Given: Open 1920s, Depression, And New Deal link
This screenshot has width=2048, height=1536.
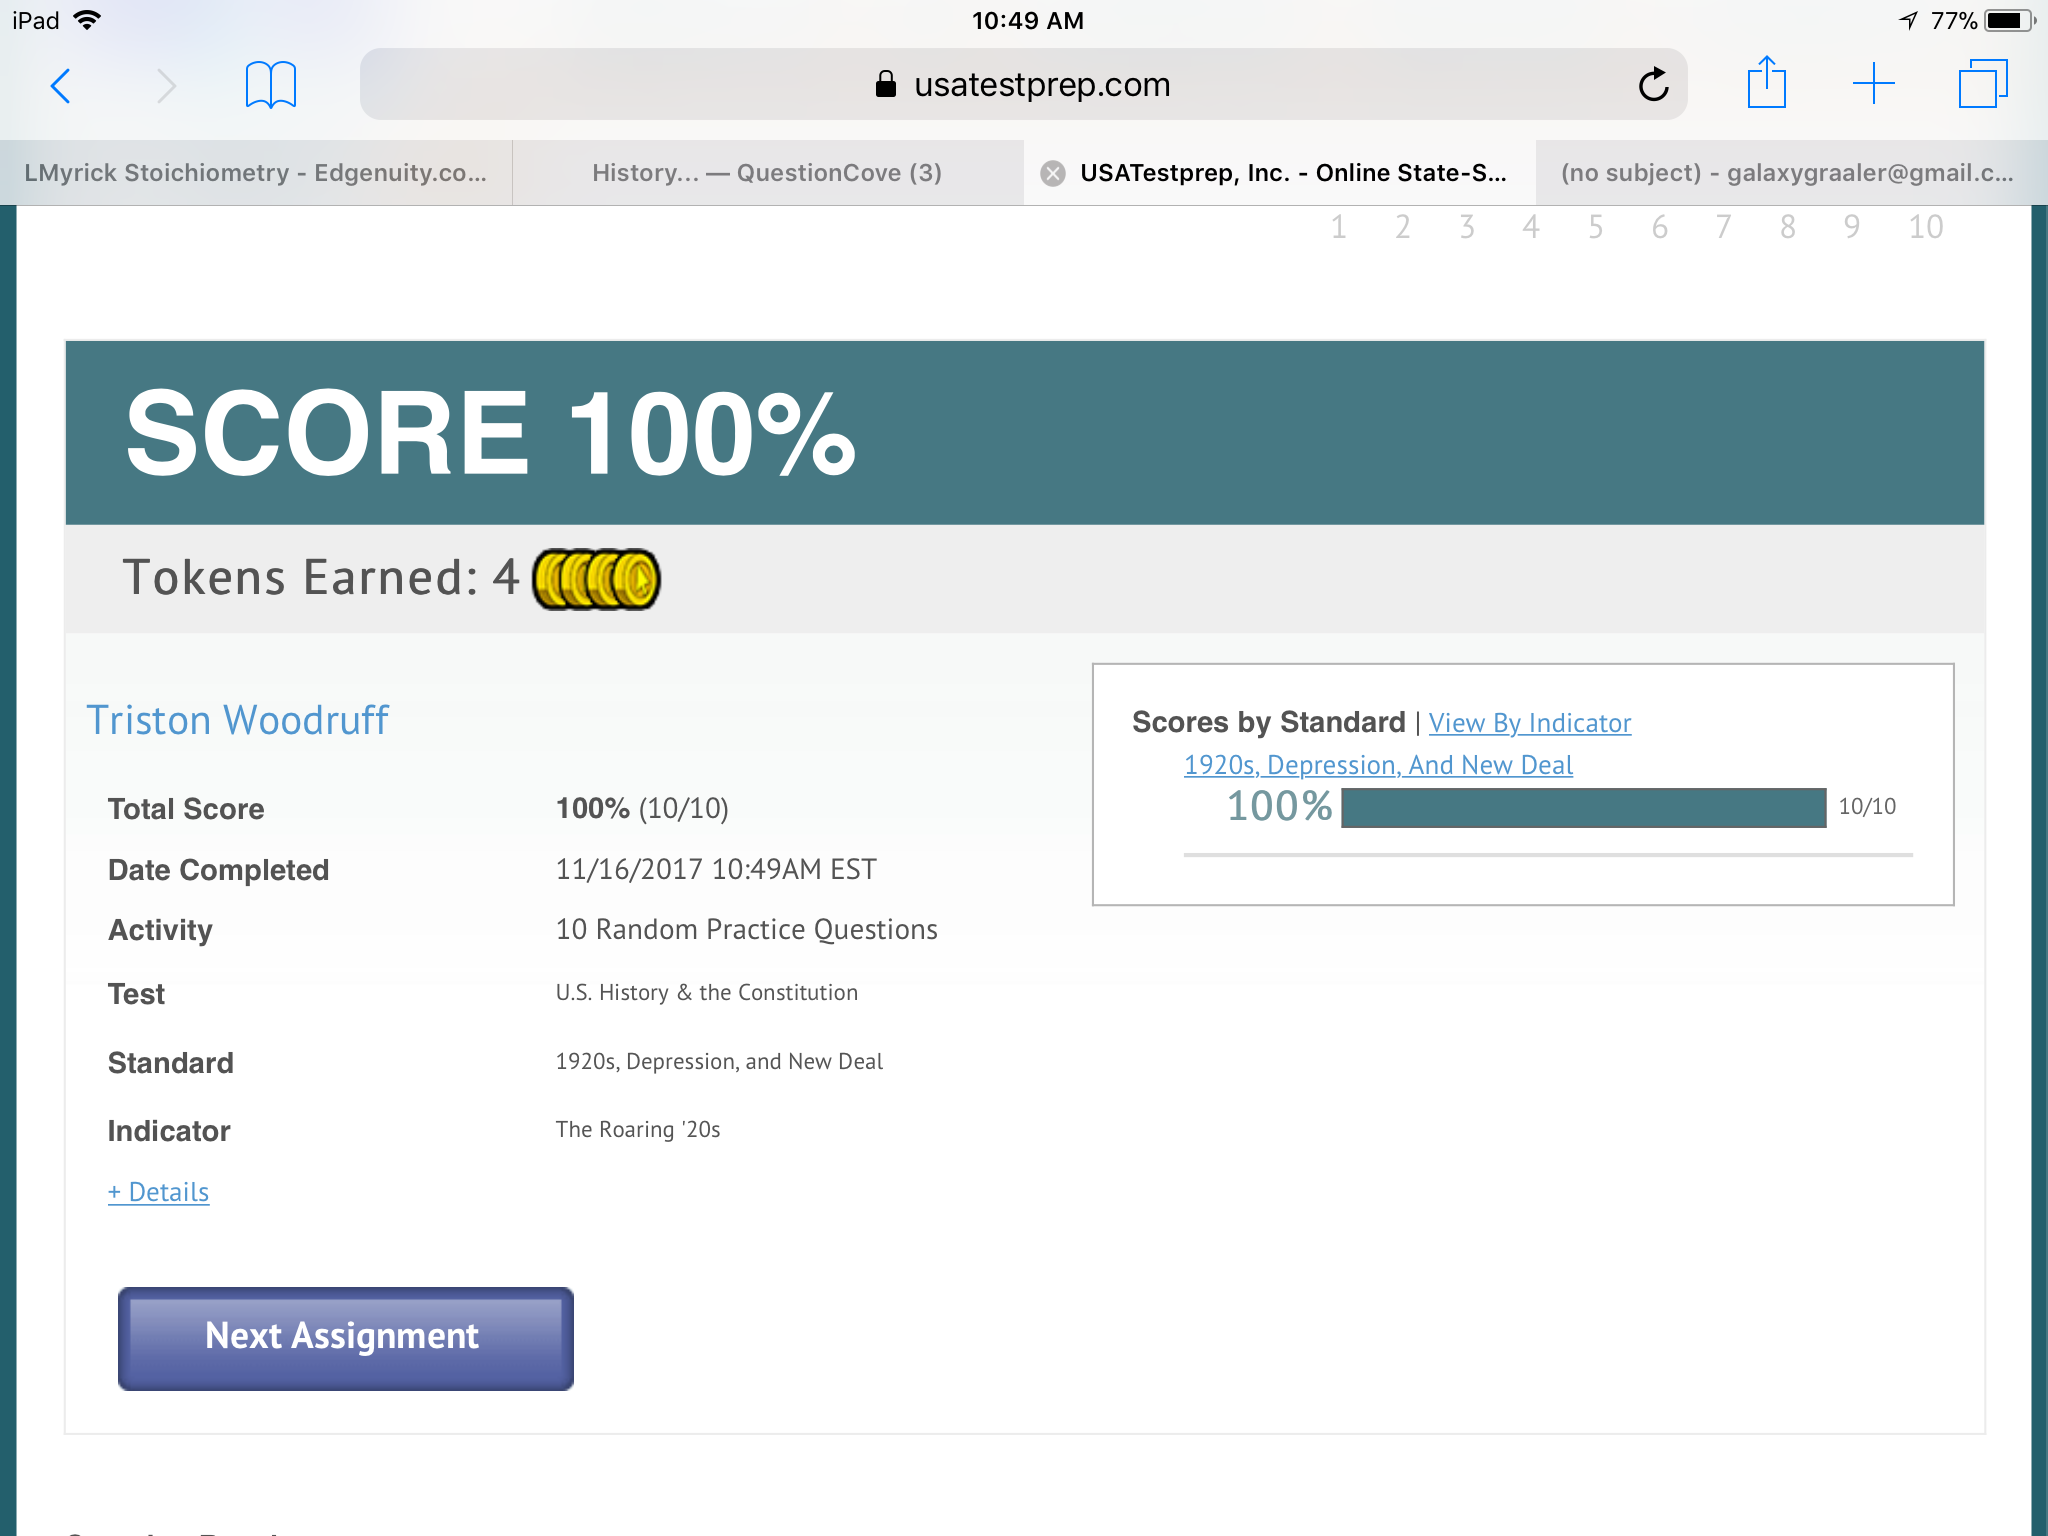Looking at the screenshot, I should (1378, 765).
